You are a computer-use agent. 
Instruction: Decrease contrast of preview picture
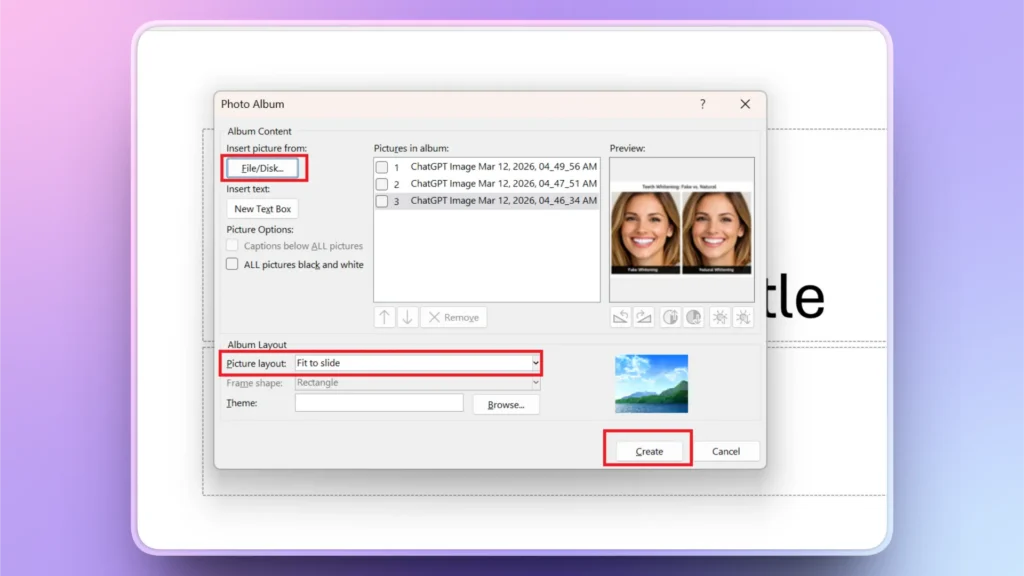(694, 317)
